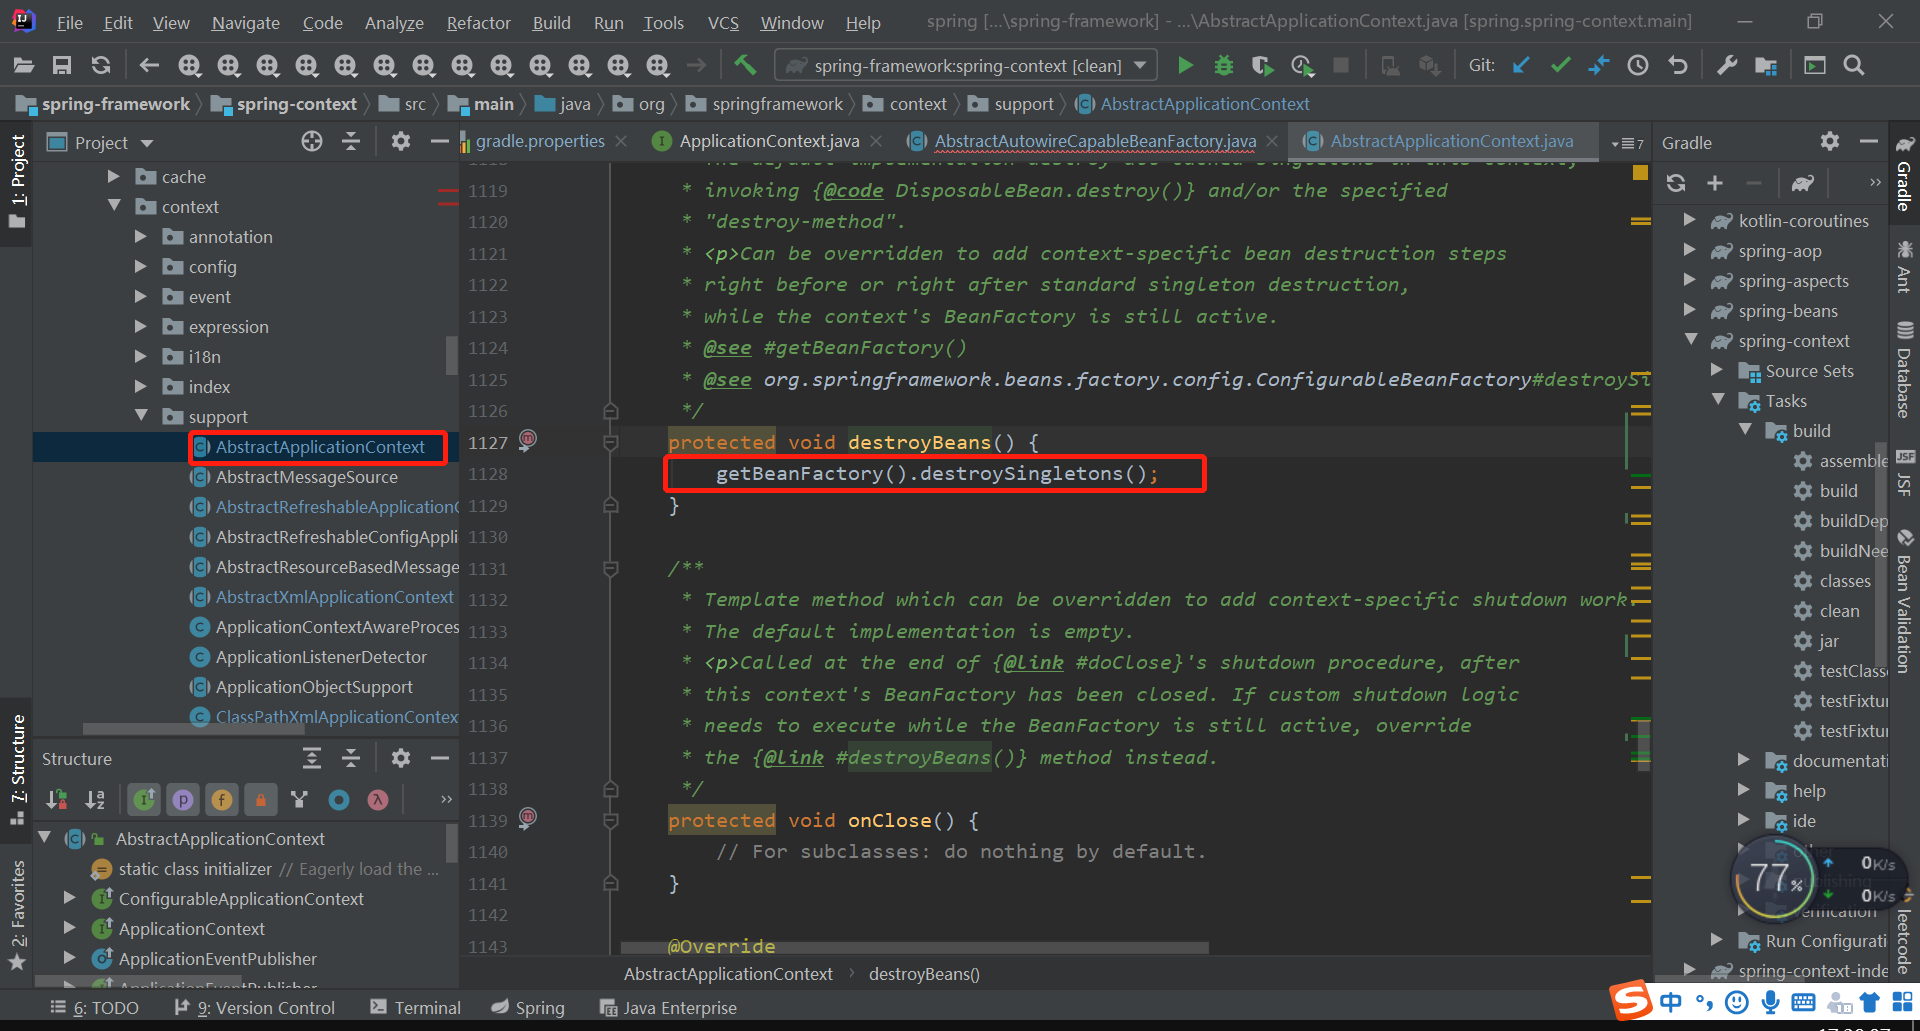Open the run configuration dropdown

966,65
